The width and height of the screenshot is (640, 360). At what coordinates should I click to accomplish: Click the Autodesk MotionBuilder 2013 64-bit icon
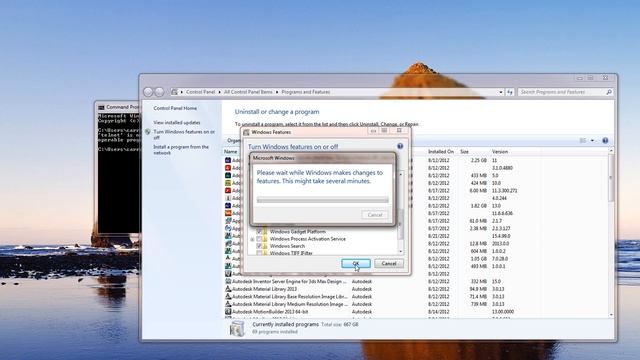(228, 312)
